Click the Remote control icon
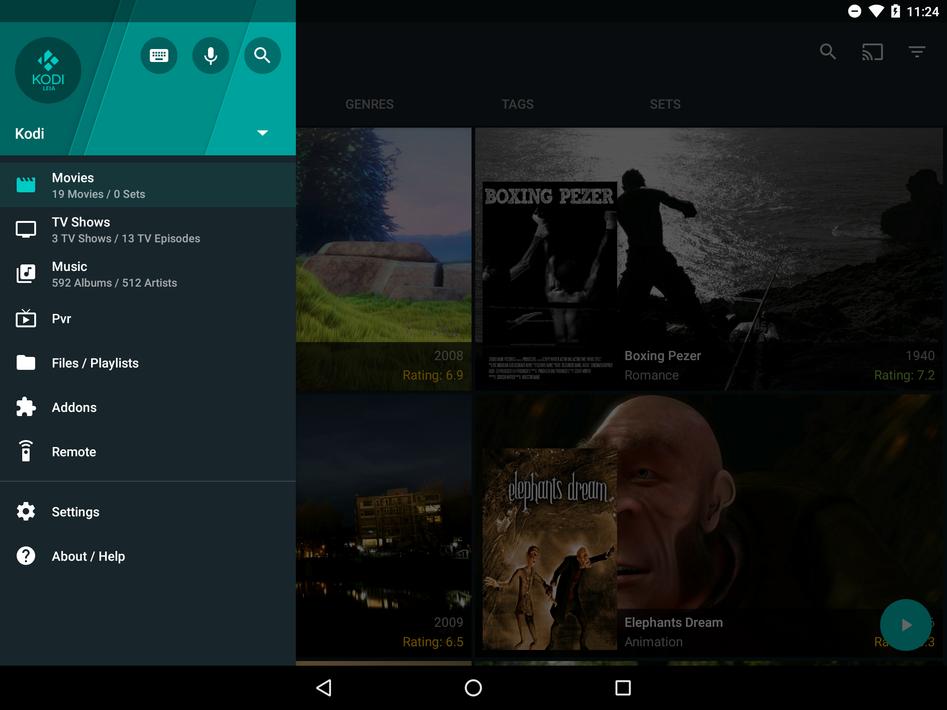This screenshot has width=947, height=710. [x=26, y=451]
